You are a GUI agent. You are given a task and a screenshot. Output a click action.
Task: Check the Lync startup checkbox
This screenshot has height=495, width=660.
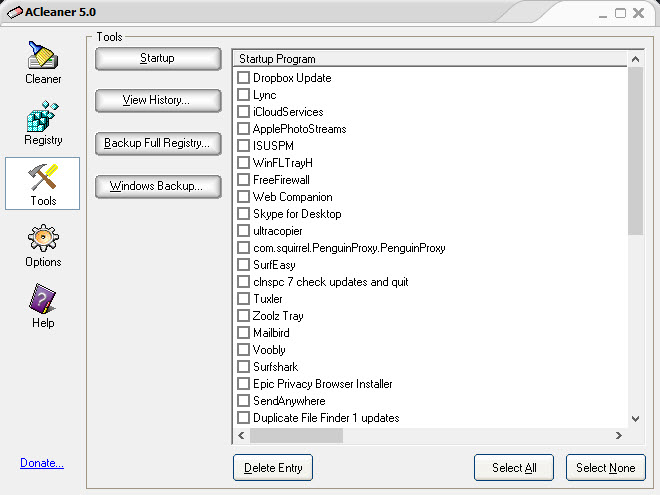point(243,94)
